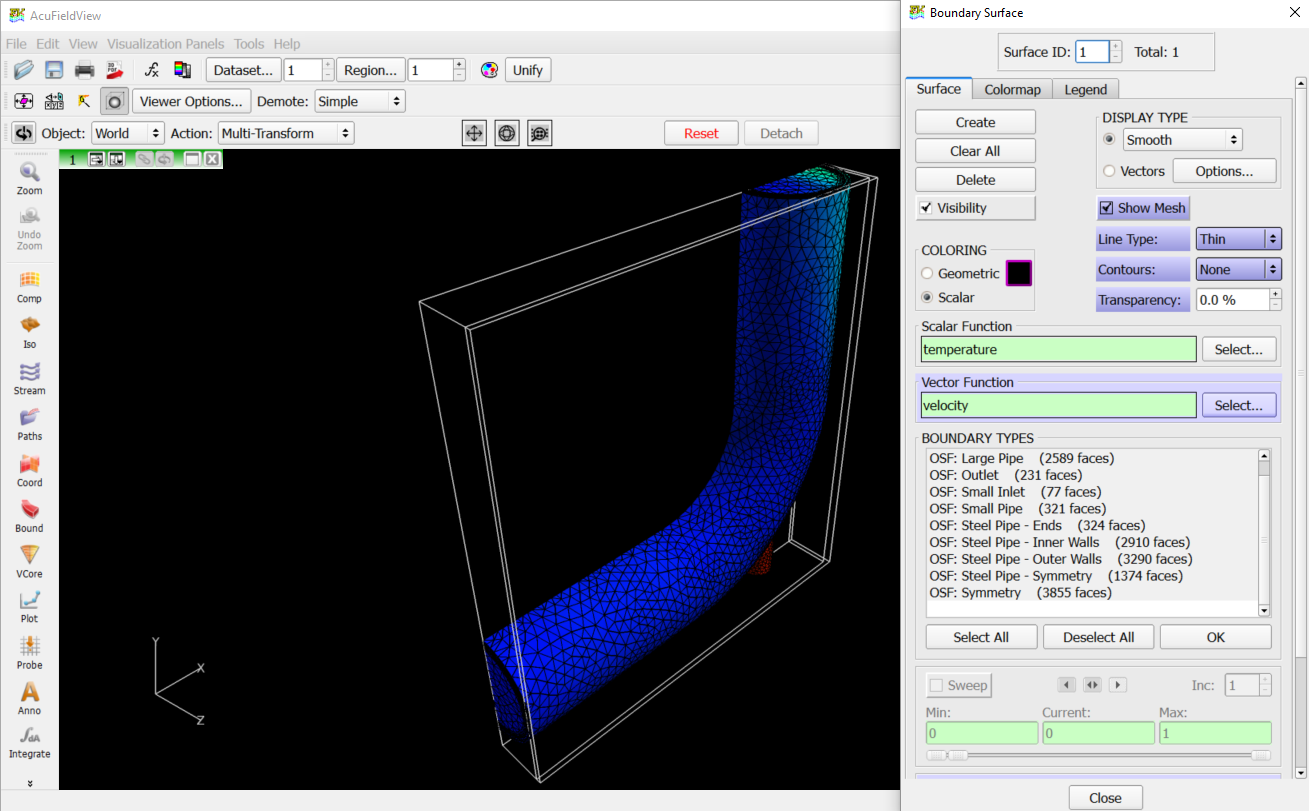Screen dimensions: 1309x811
Task: Expand the Contours dropdown
Action: click(x=1238, y=269)
